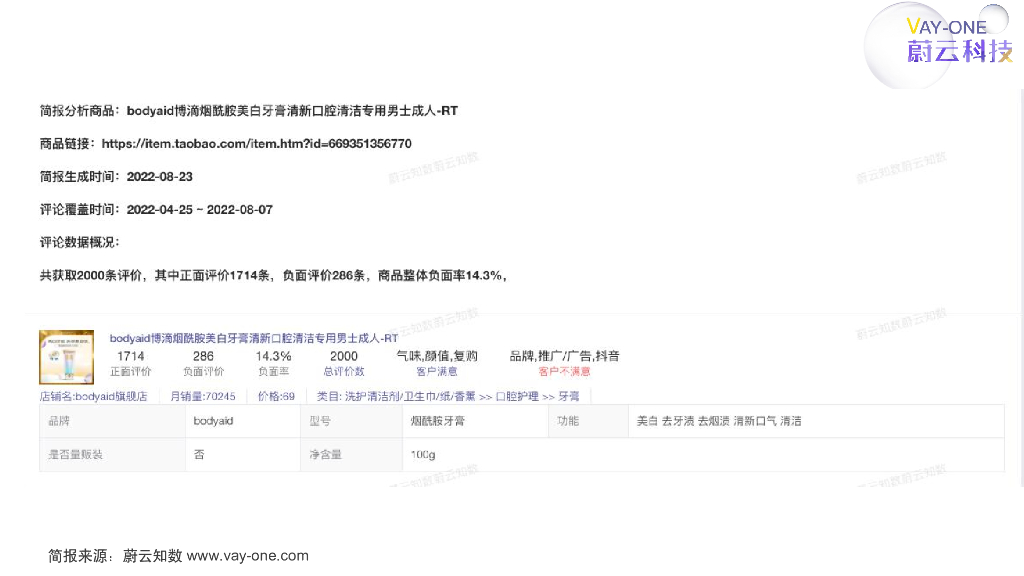Click store name bodyaid旗舰店
The width and height of the screenshot is (1024, 576).
pos(93,396)
